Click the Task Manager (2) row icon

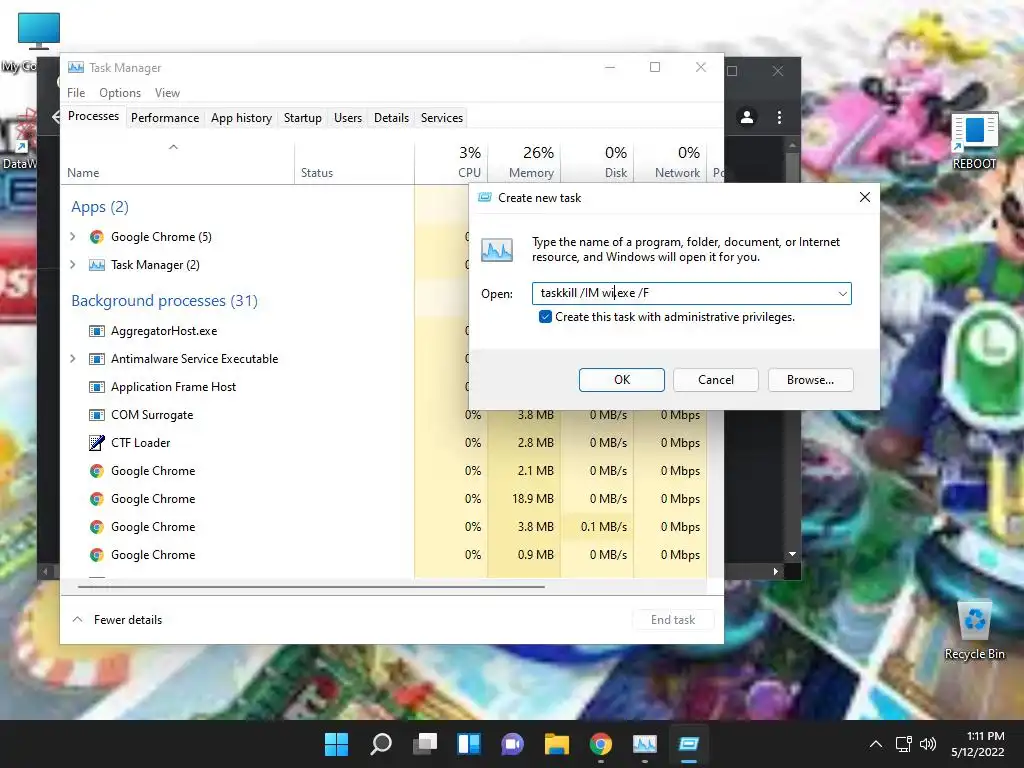[97, 265]
